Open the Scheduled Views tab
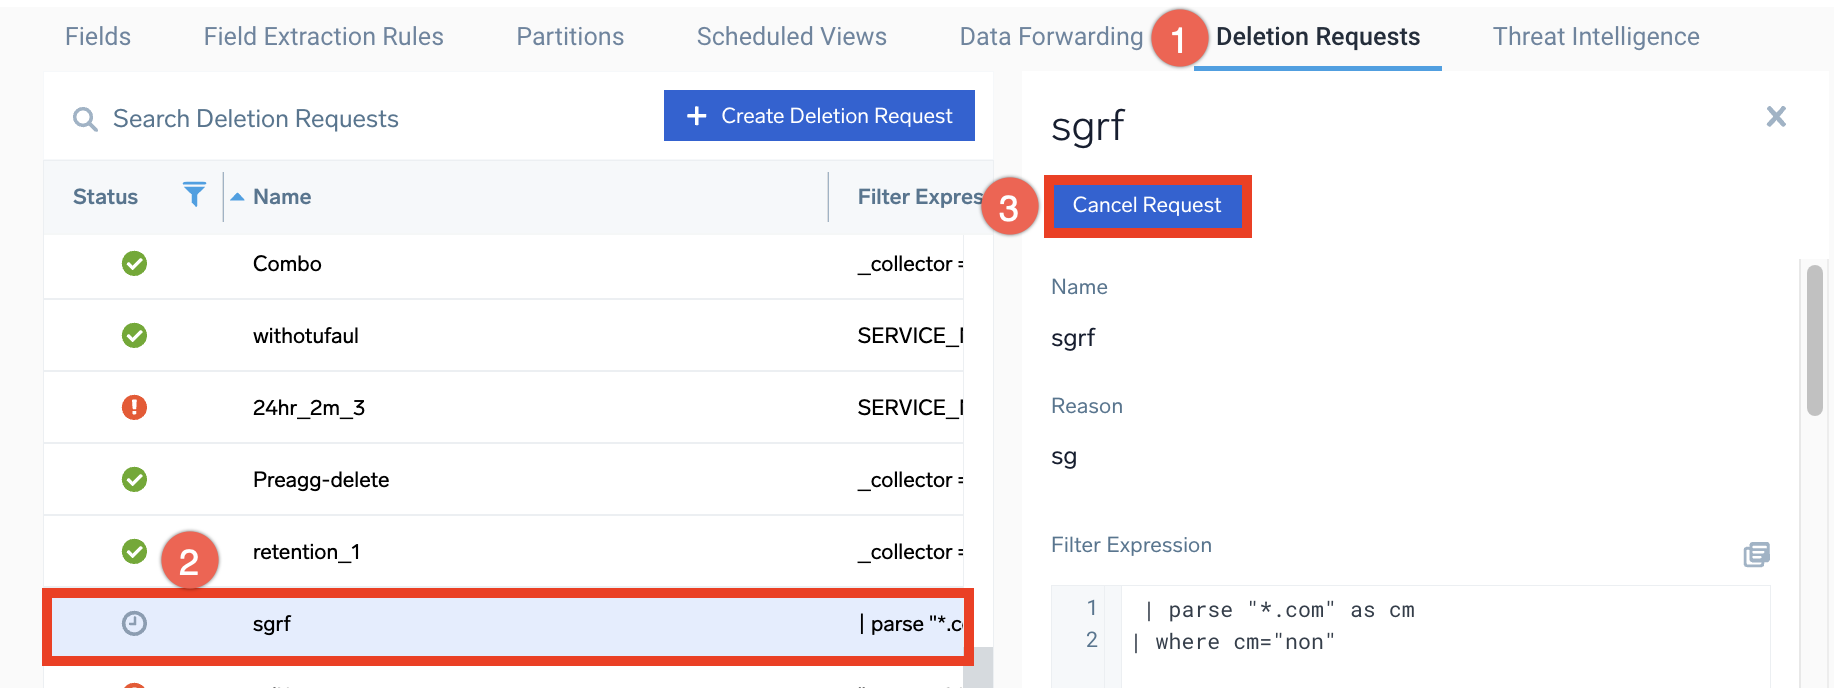 coord(791,37)
